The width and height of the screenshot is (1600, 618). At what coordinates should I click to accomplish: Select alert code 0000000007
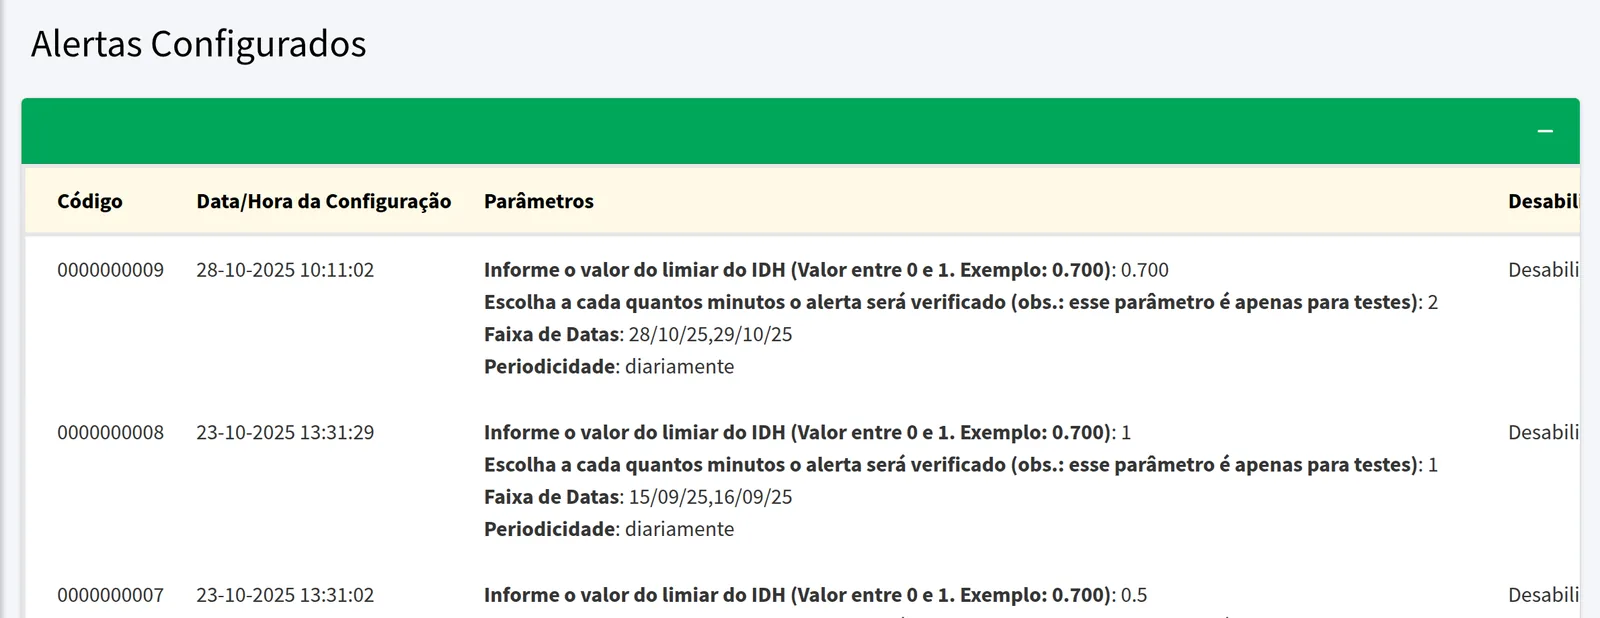tap(110, 595)
